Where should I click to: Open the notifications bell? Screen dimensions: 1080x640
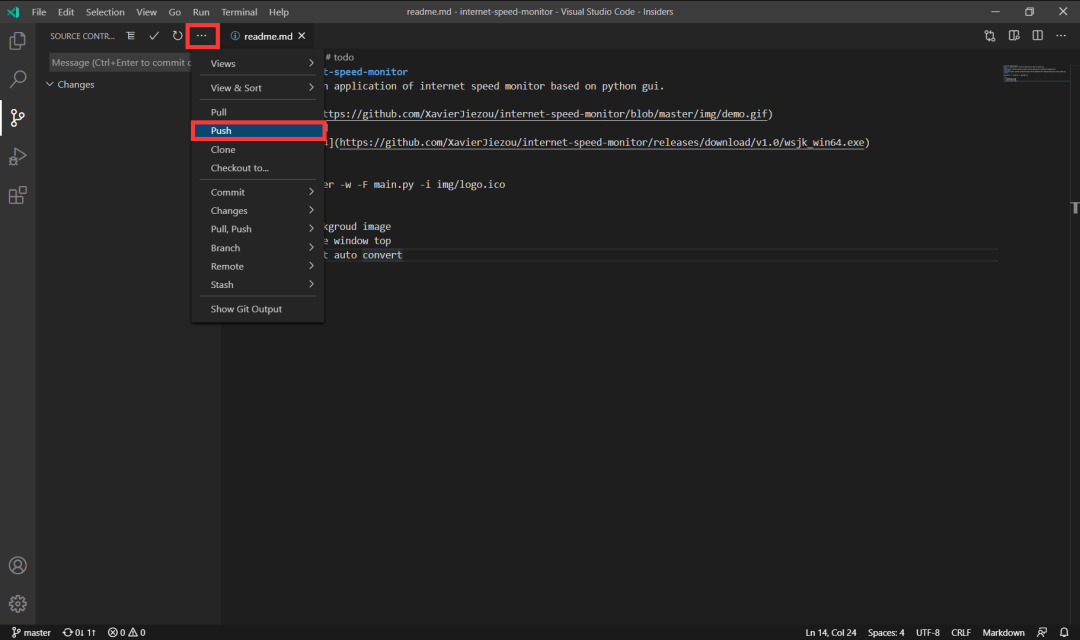1064,632
